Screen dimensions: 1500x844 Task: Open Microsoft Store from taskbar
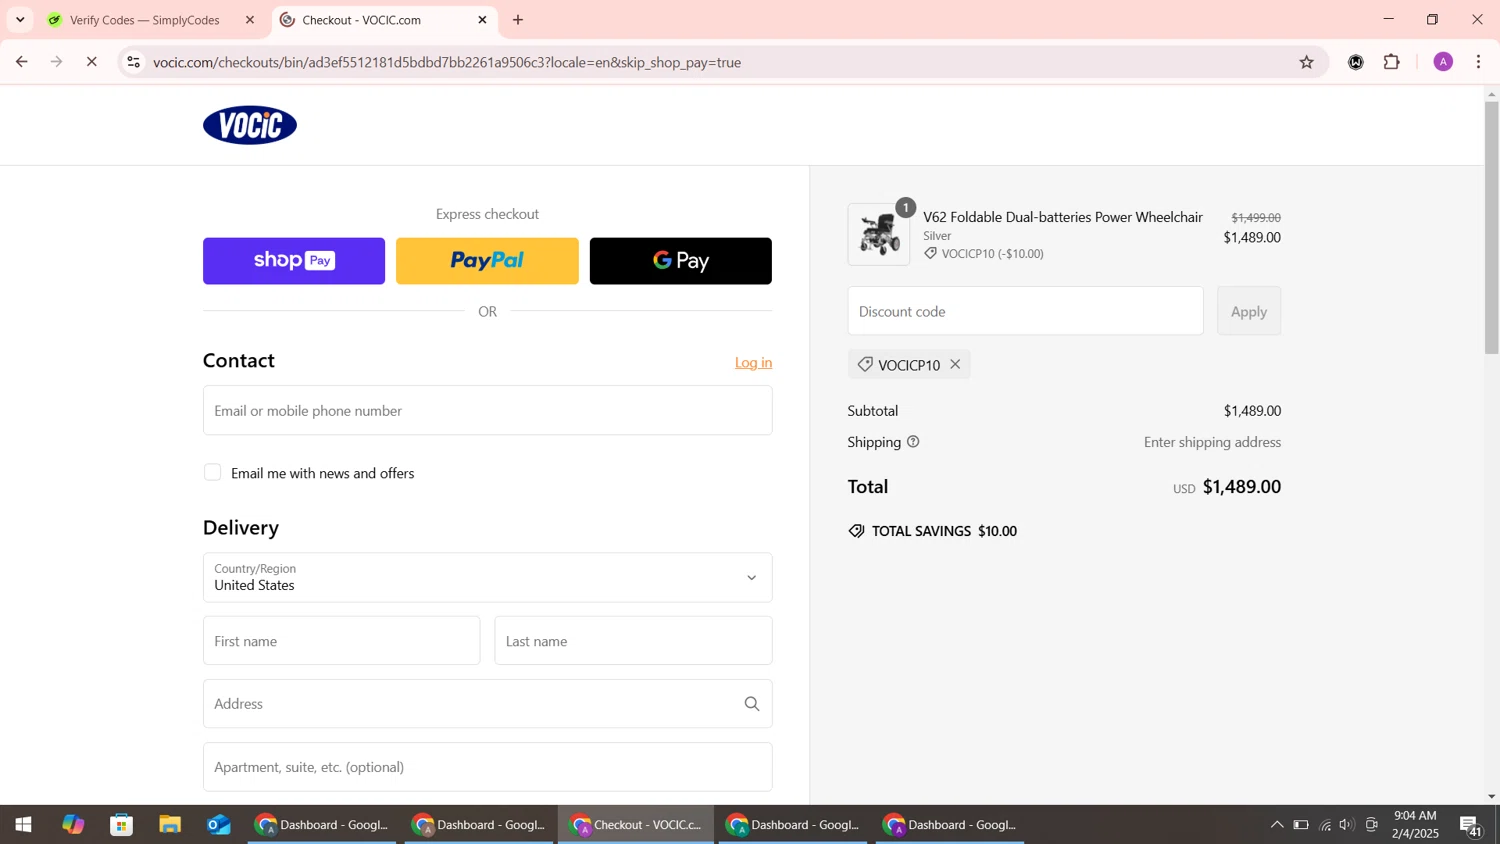[122, 825]
